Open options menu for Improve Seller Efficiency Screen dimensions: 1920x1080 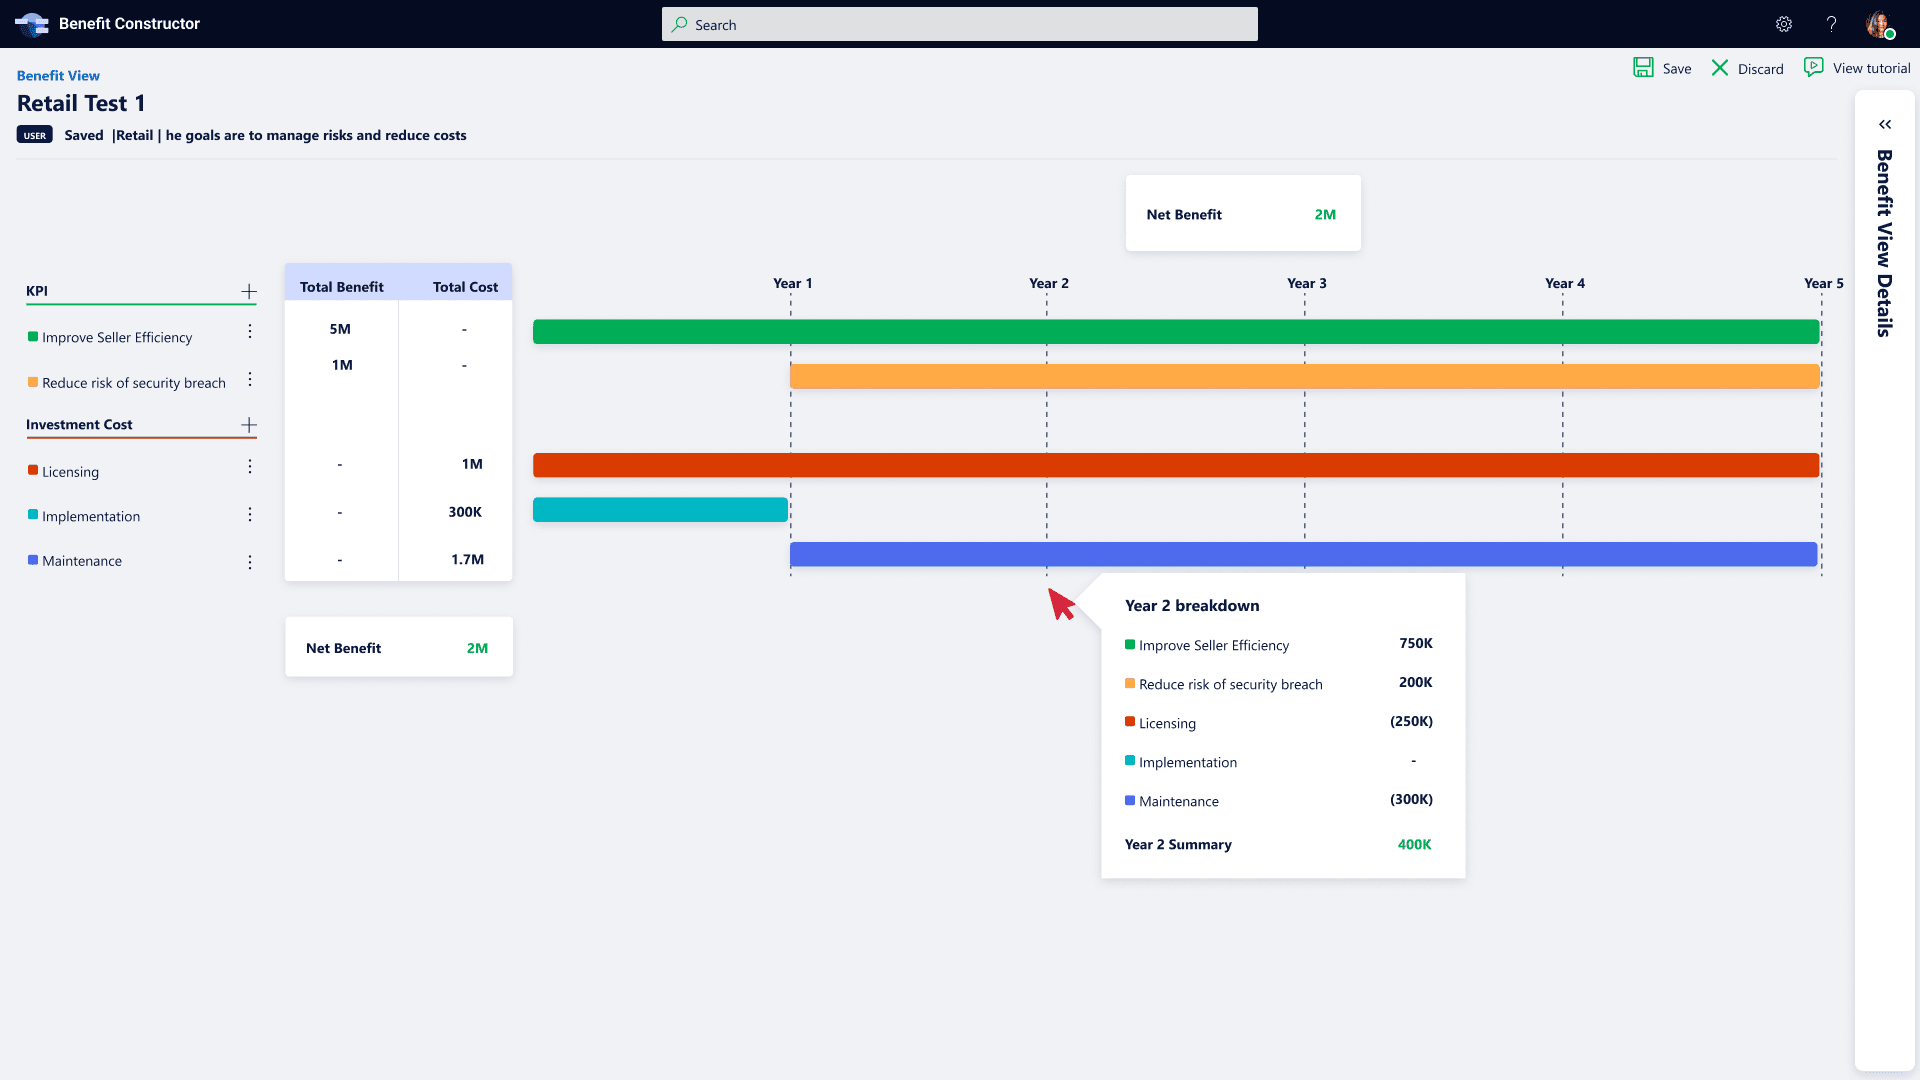[250, 331]
